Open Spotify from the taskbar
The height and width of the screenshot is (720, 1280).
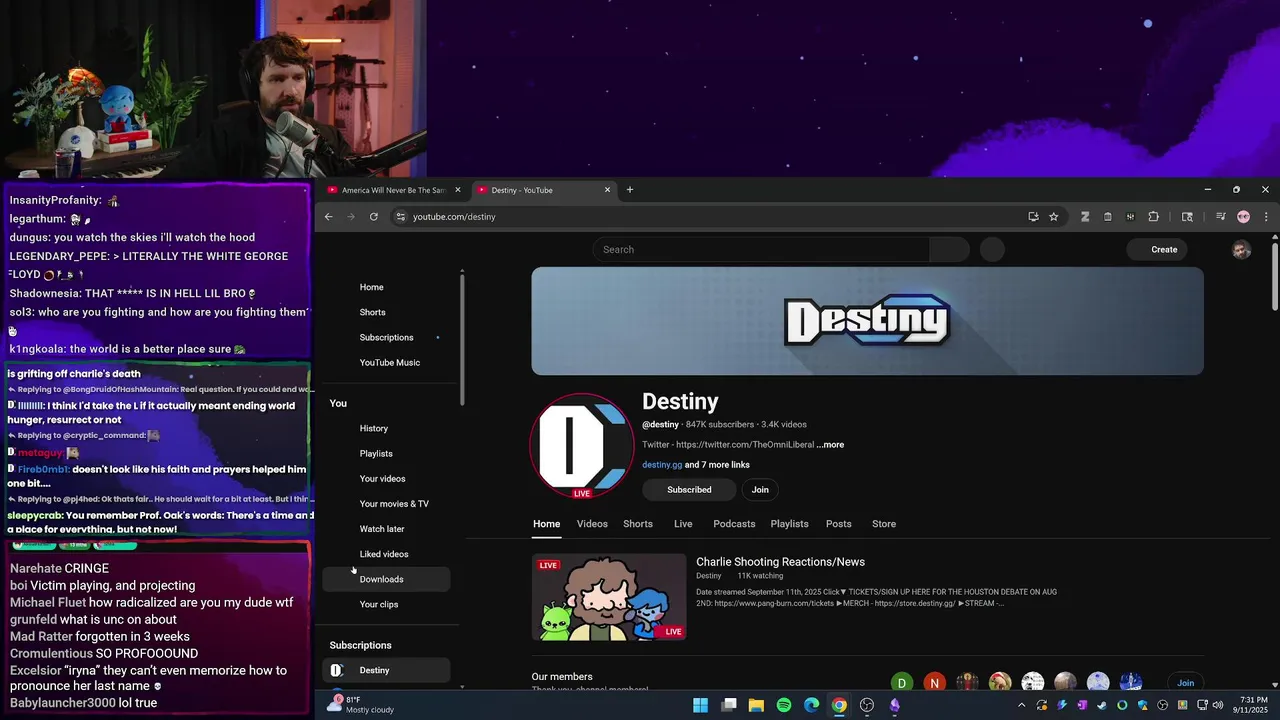(x=784, y=705)
